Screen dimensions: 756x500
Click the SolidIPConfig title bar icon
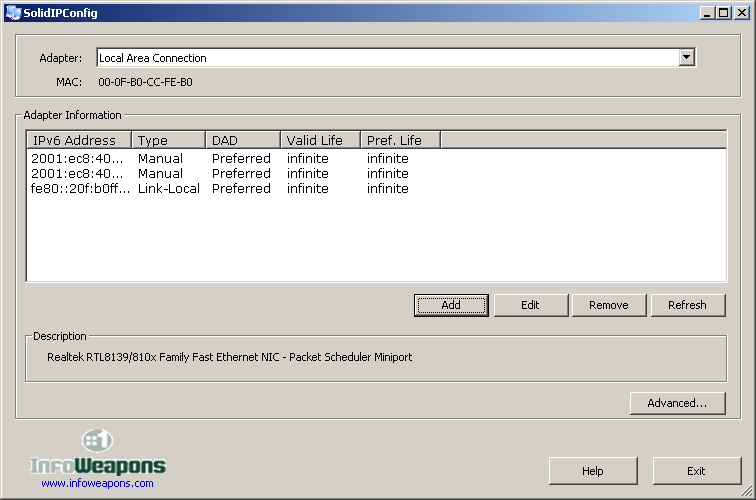click(13, 13)
